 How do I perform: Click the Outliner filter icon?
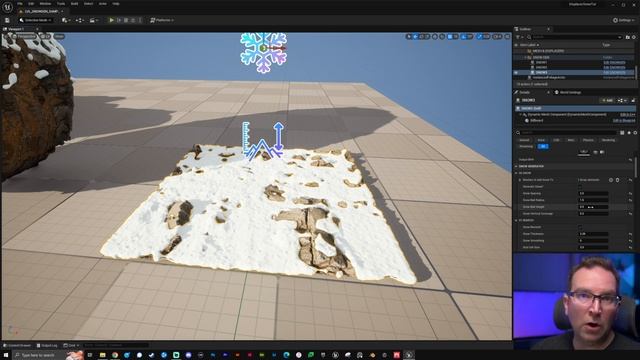pyautogui.click(x=519, y=37)
